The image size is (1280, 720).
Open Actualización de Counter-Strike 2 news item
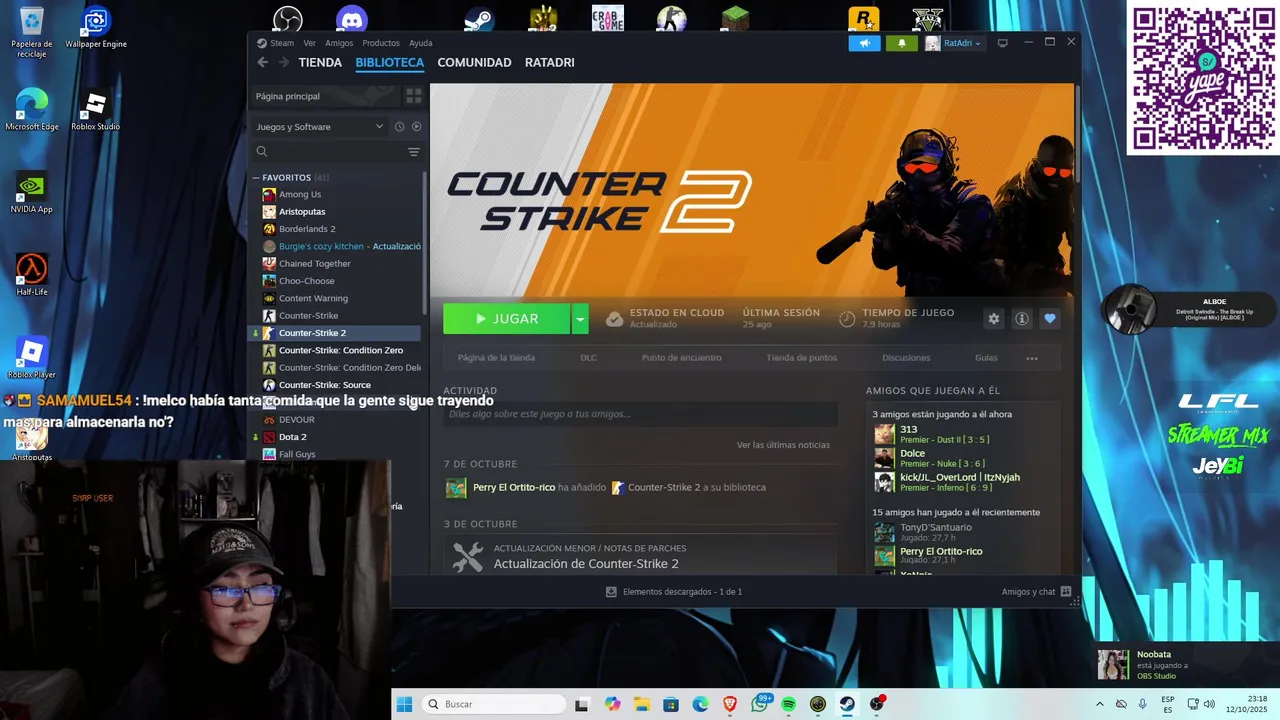[x=586, y=564]
